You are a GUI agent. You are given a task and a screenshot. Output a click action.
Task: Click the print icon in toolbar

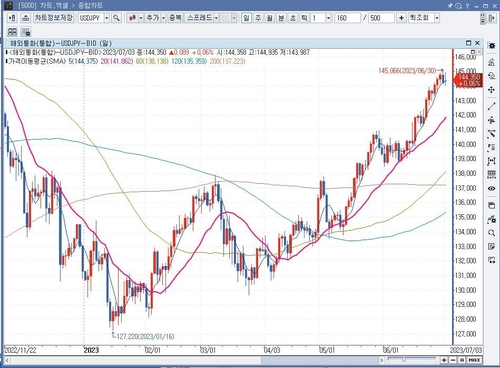pos(26,18)
